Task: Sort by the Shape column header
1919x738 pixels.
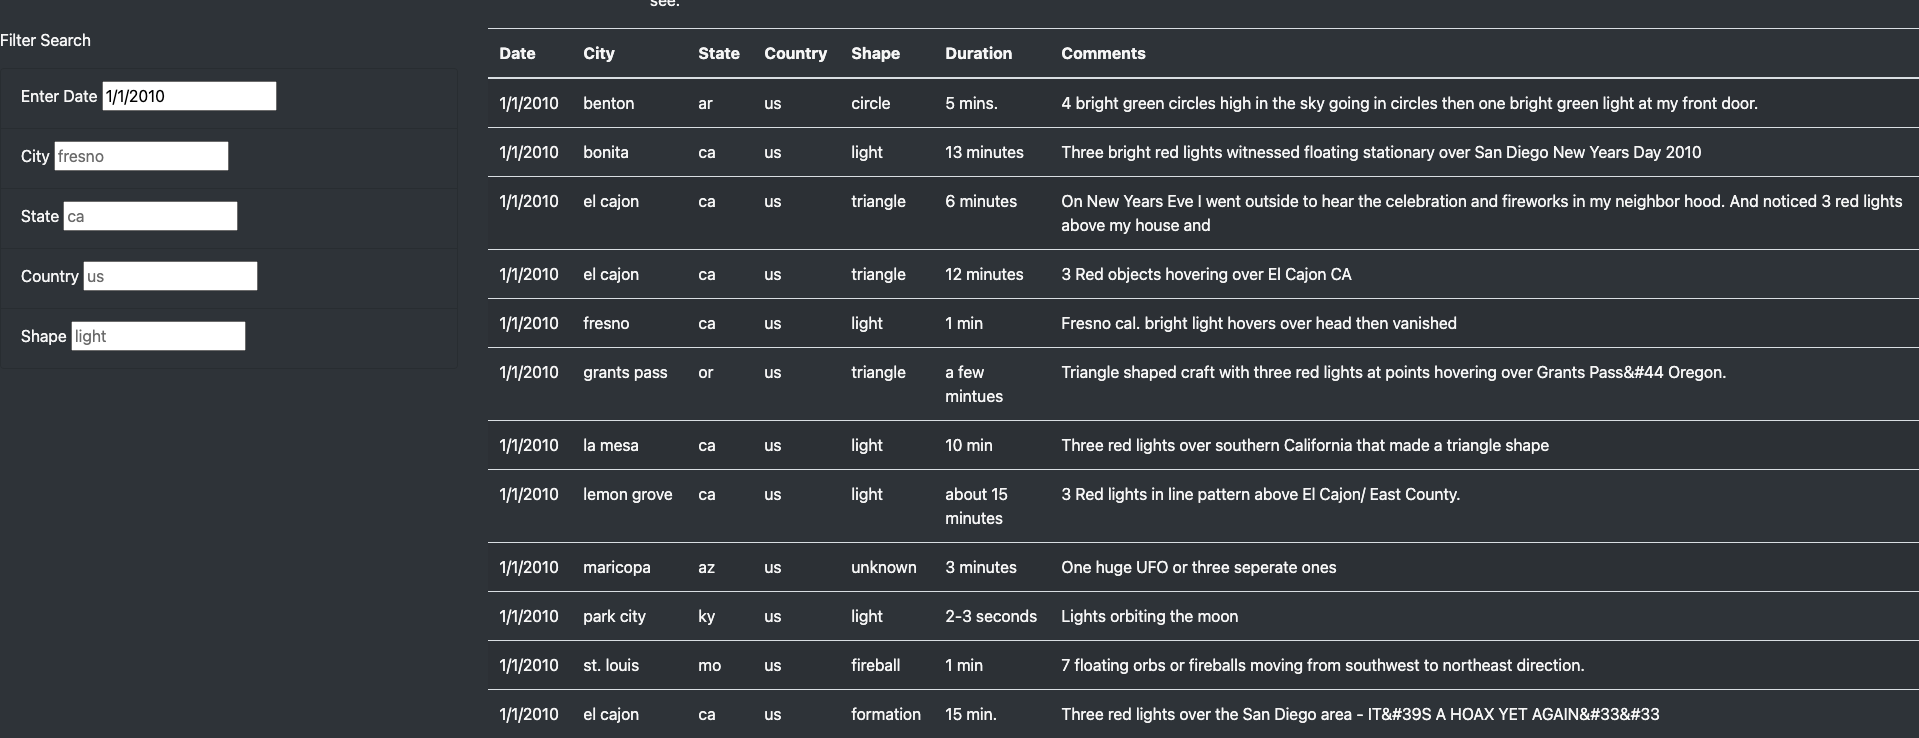Action: 875,53
